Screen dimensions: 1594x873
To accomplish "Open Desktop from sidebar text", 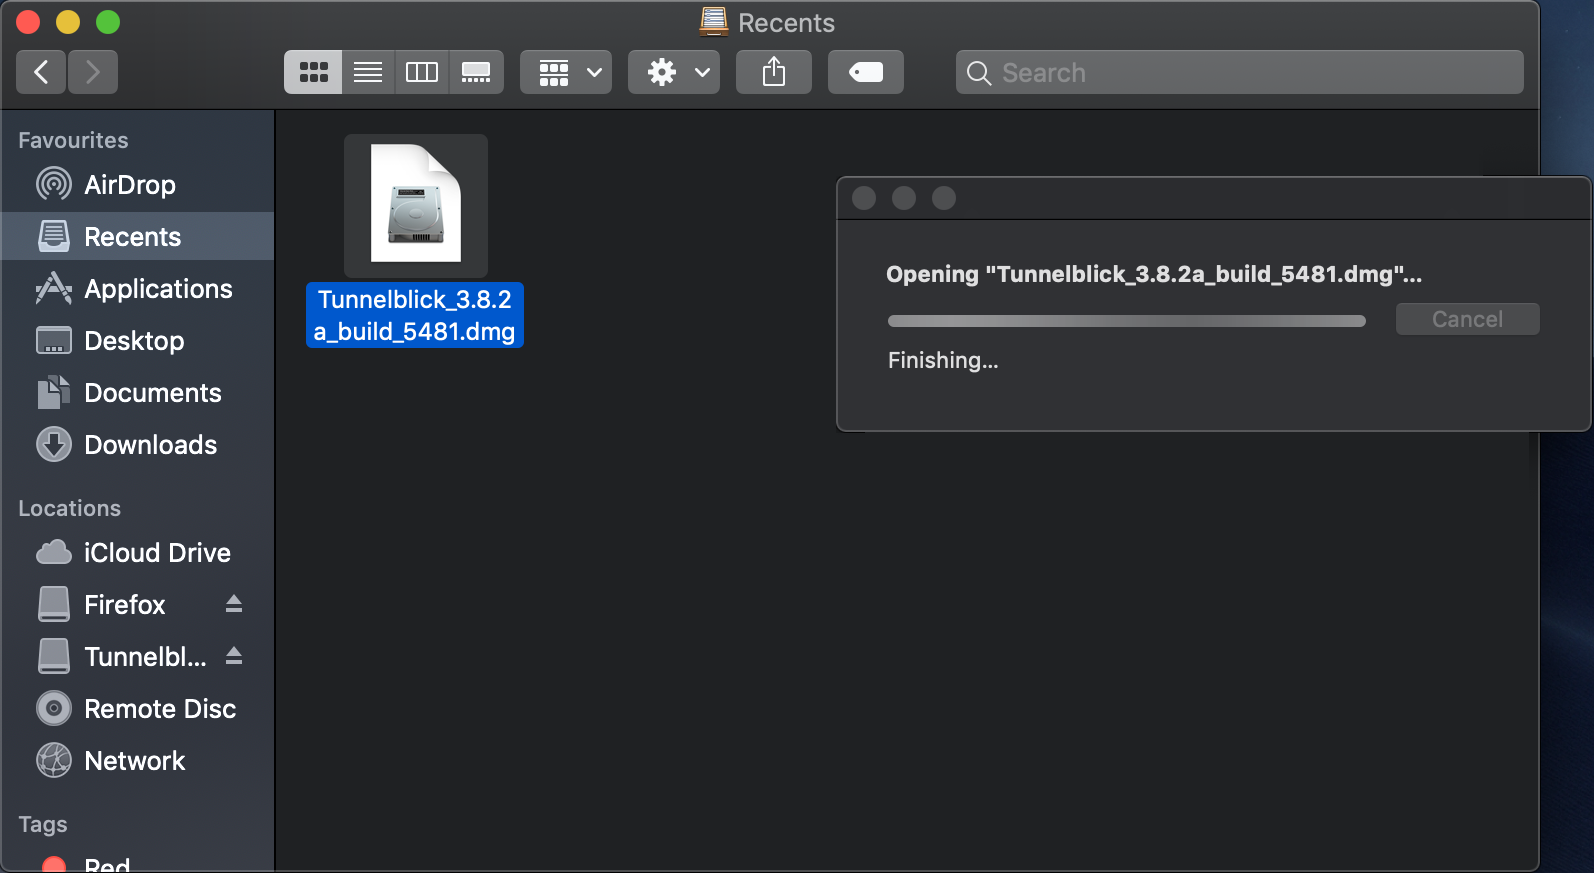I will [x=134, y=341].
